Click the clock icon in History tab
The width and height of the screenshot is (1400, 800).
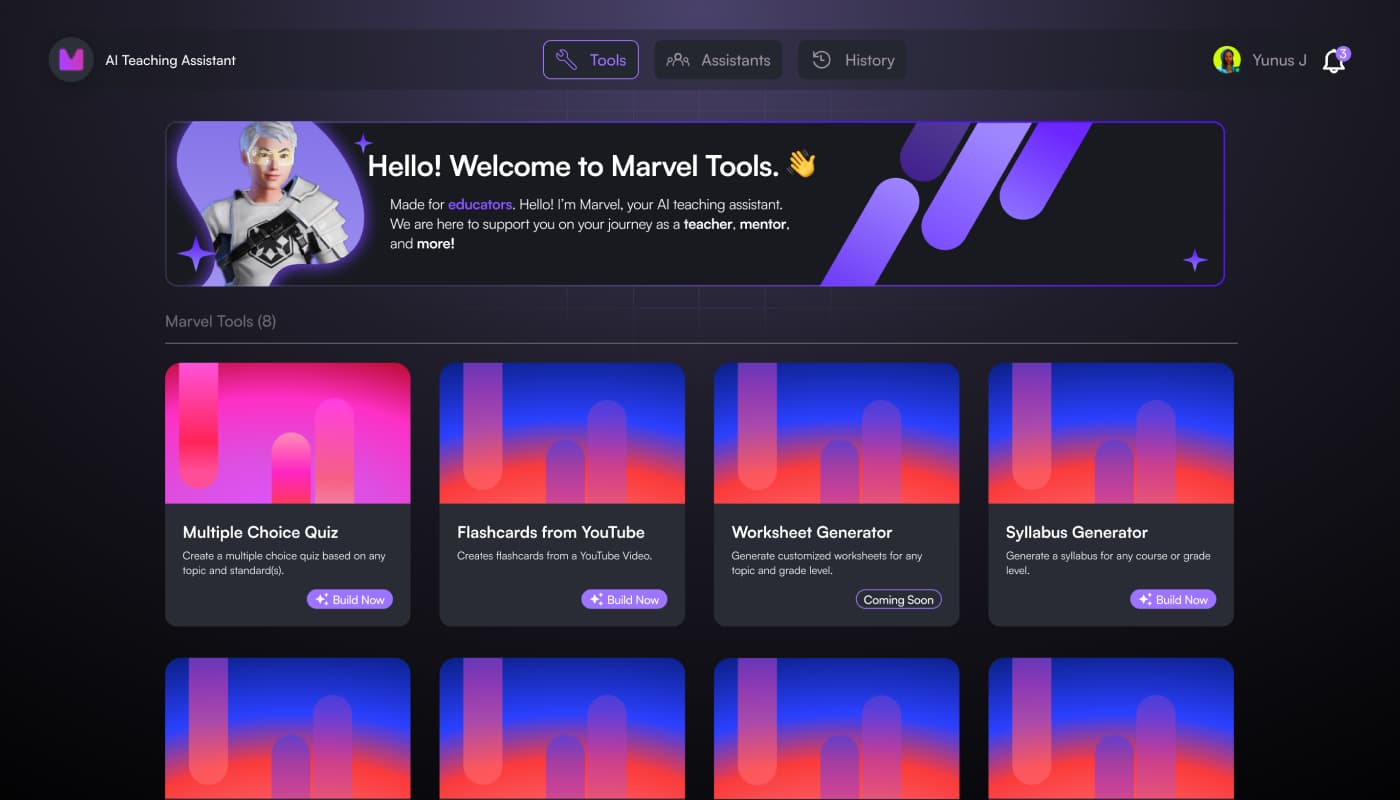[x=821, y=60]
